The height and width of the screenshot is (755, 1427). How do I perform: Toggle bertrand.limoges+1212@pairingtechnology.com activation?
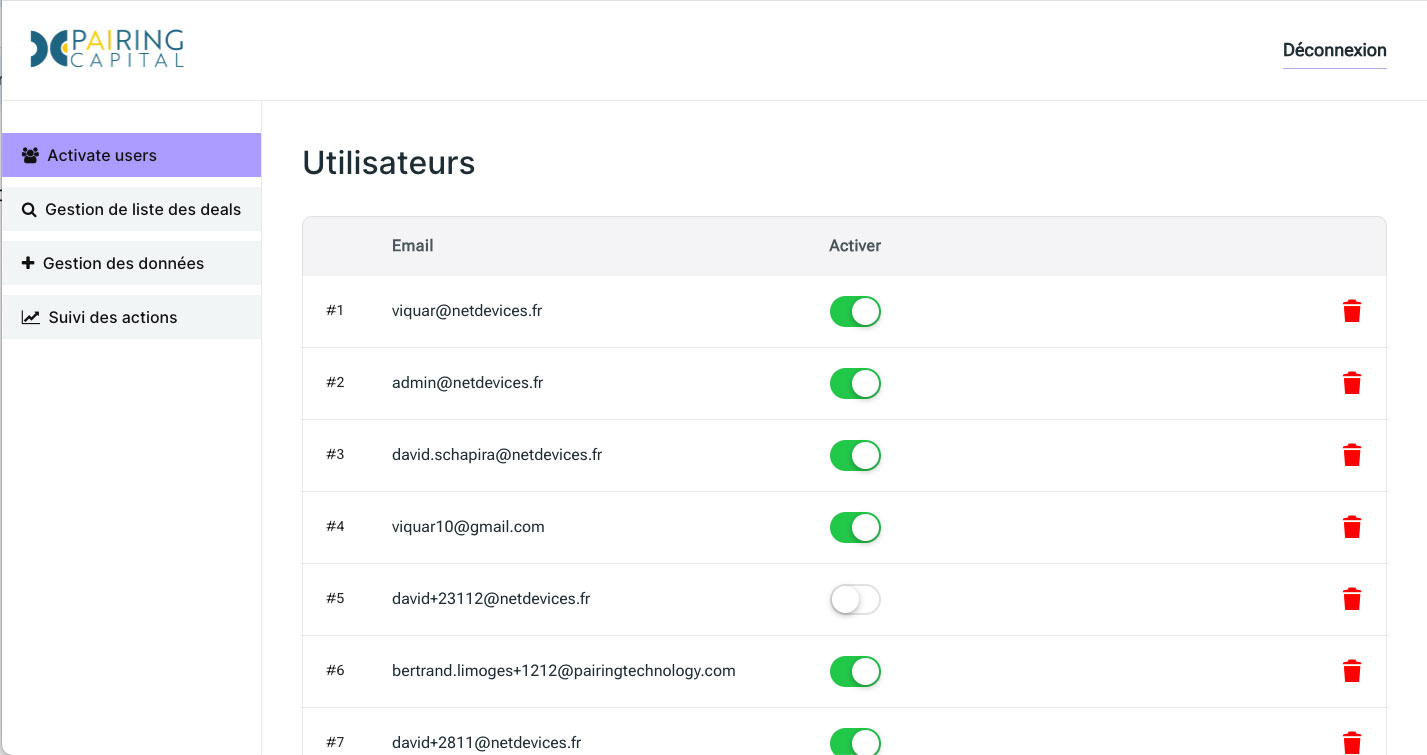click(855, 671)
